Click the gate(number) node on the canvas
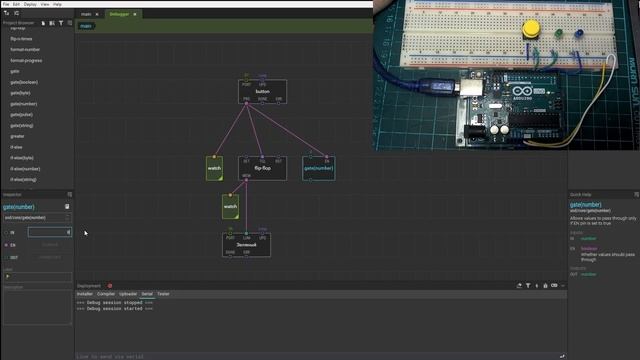640x360 pixels. 319,168
